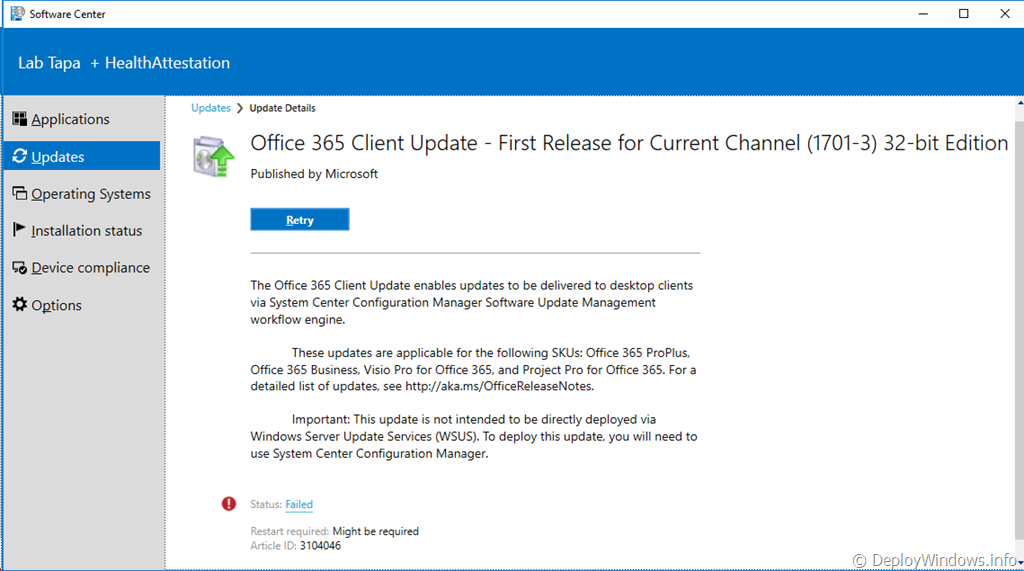Click the Published by Microsoft text
This screenshot has height=571, width=1024.
click(314, 174)
